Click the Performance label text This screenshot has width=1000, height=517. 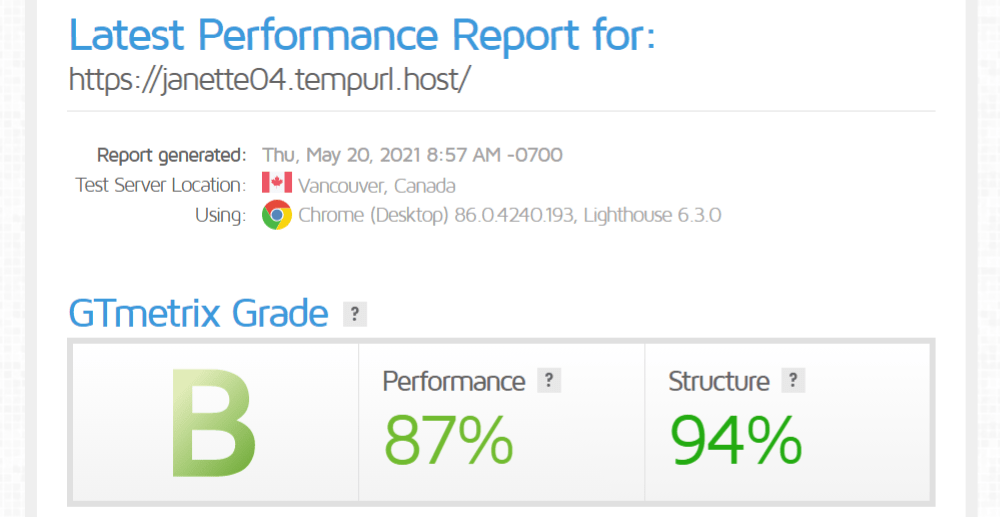click(x=453, y=381)
